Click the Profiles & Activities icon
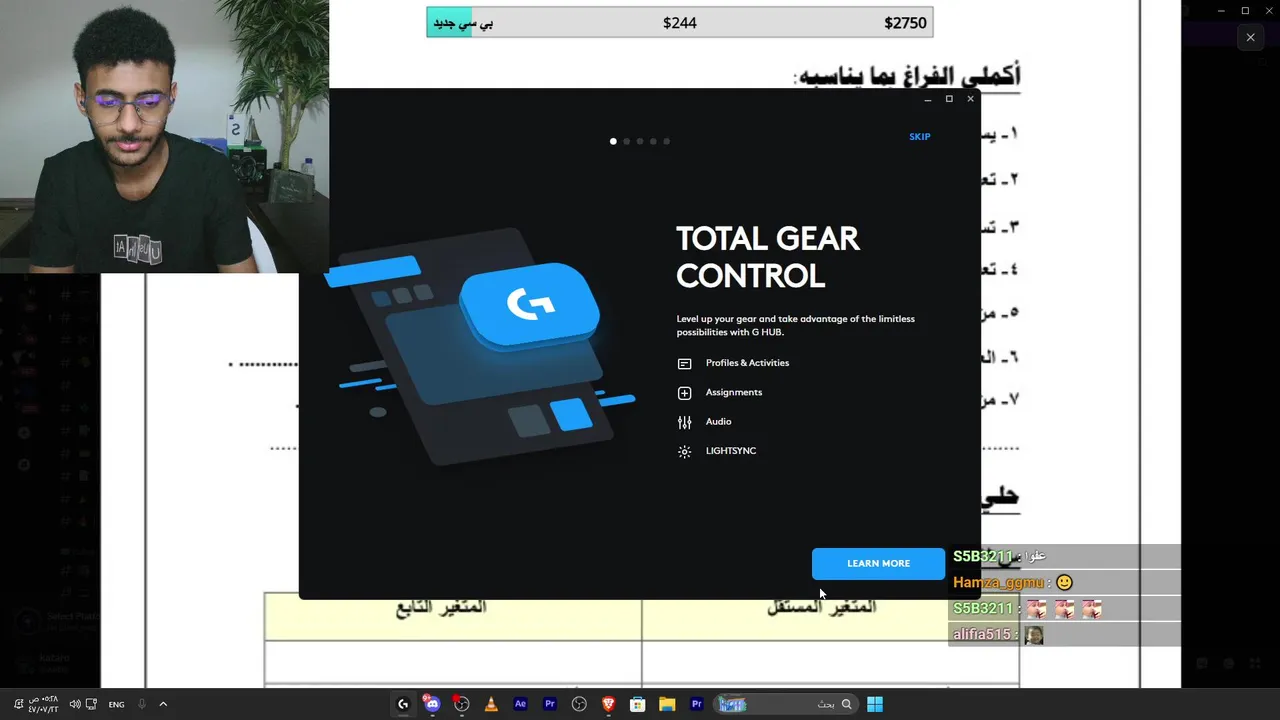1280x720 pixels. pyautogui.click(x=684, y=364)
